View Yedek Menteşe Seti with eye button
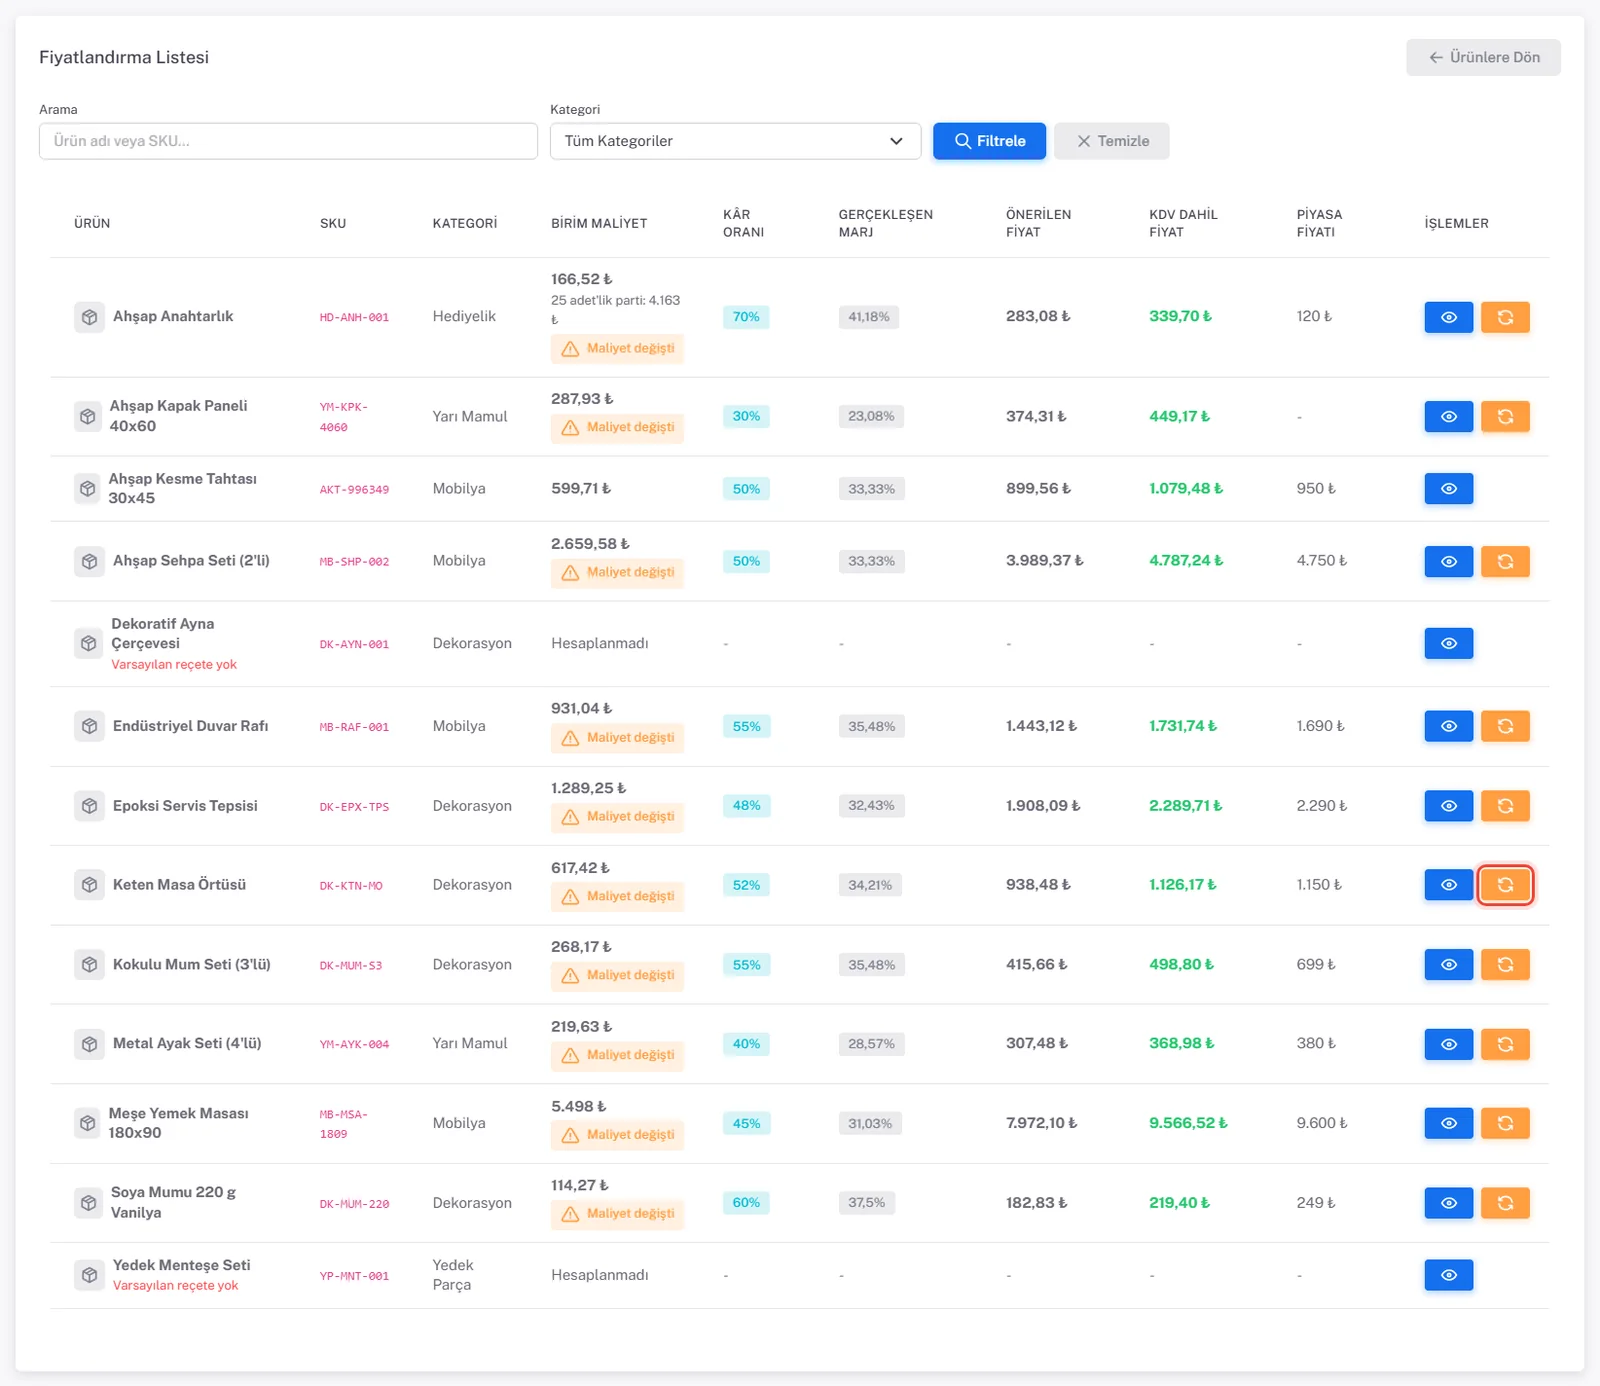Viewport: 1600px width, 1386px height. 1448,1275
